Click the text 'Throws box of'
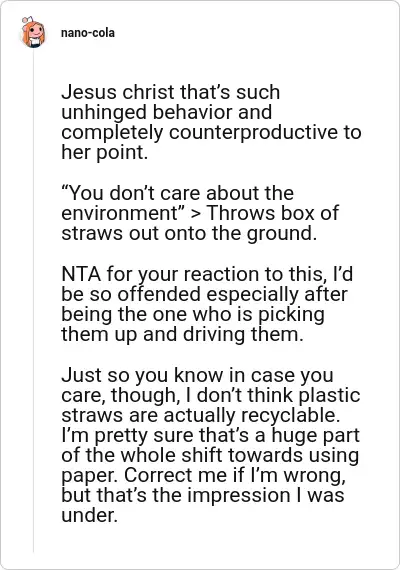 tap(273, 213)
